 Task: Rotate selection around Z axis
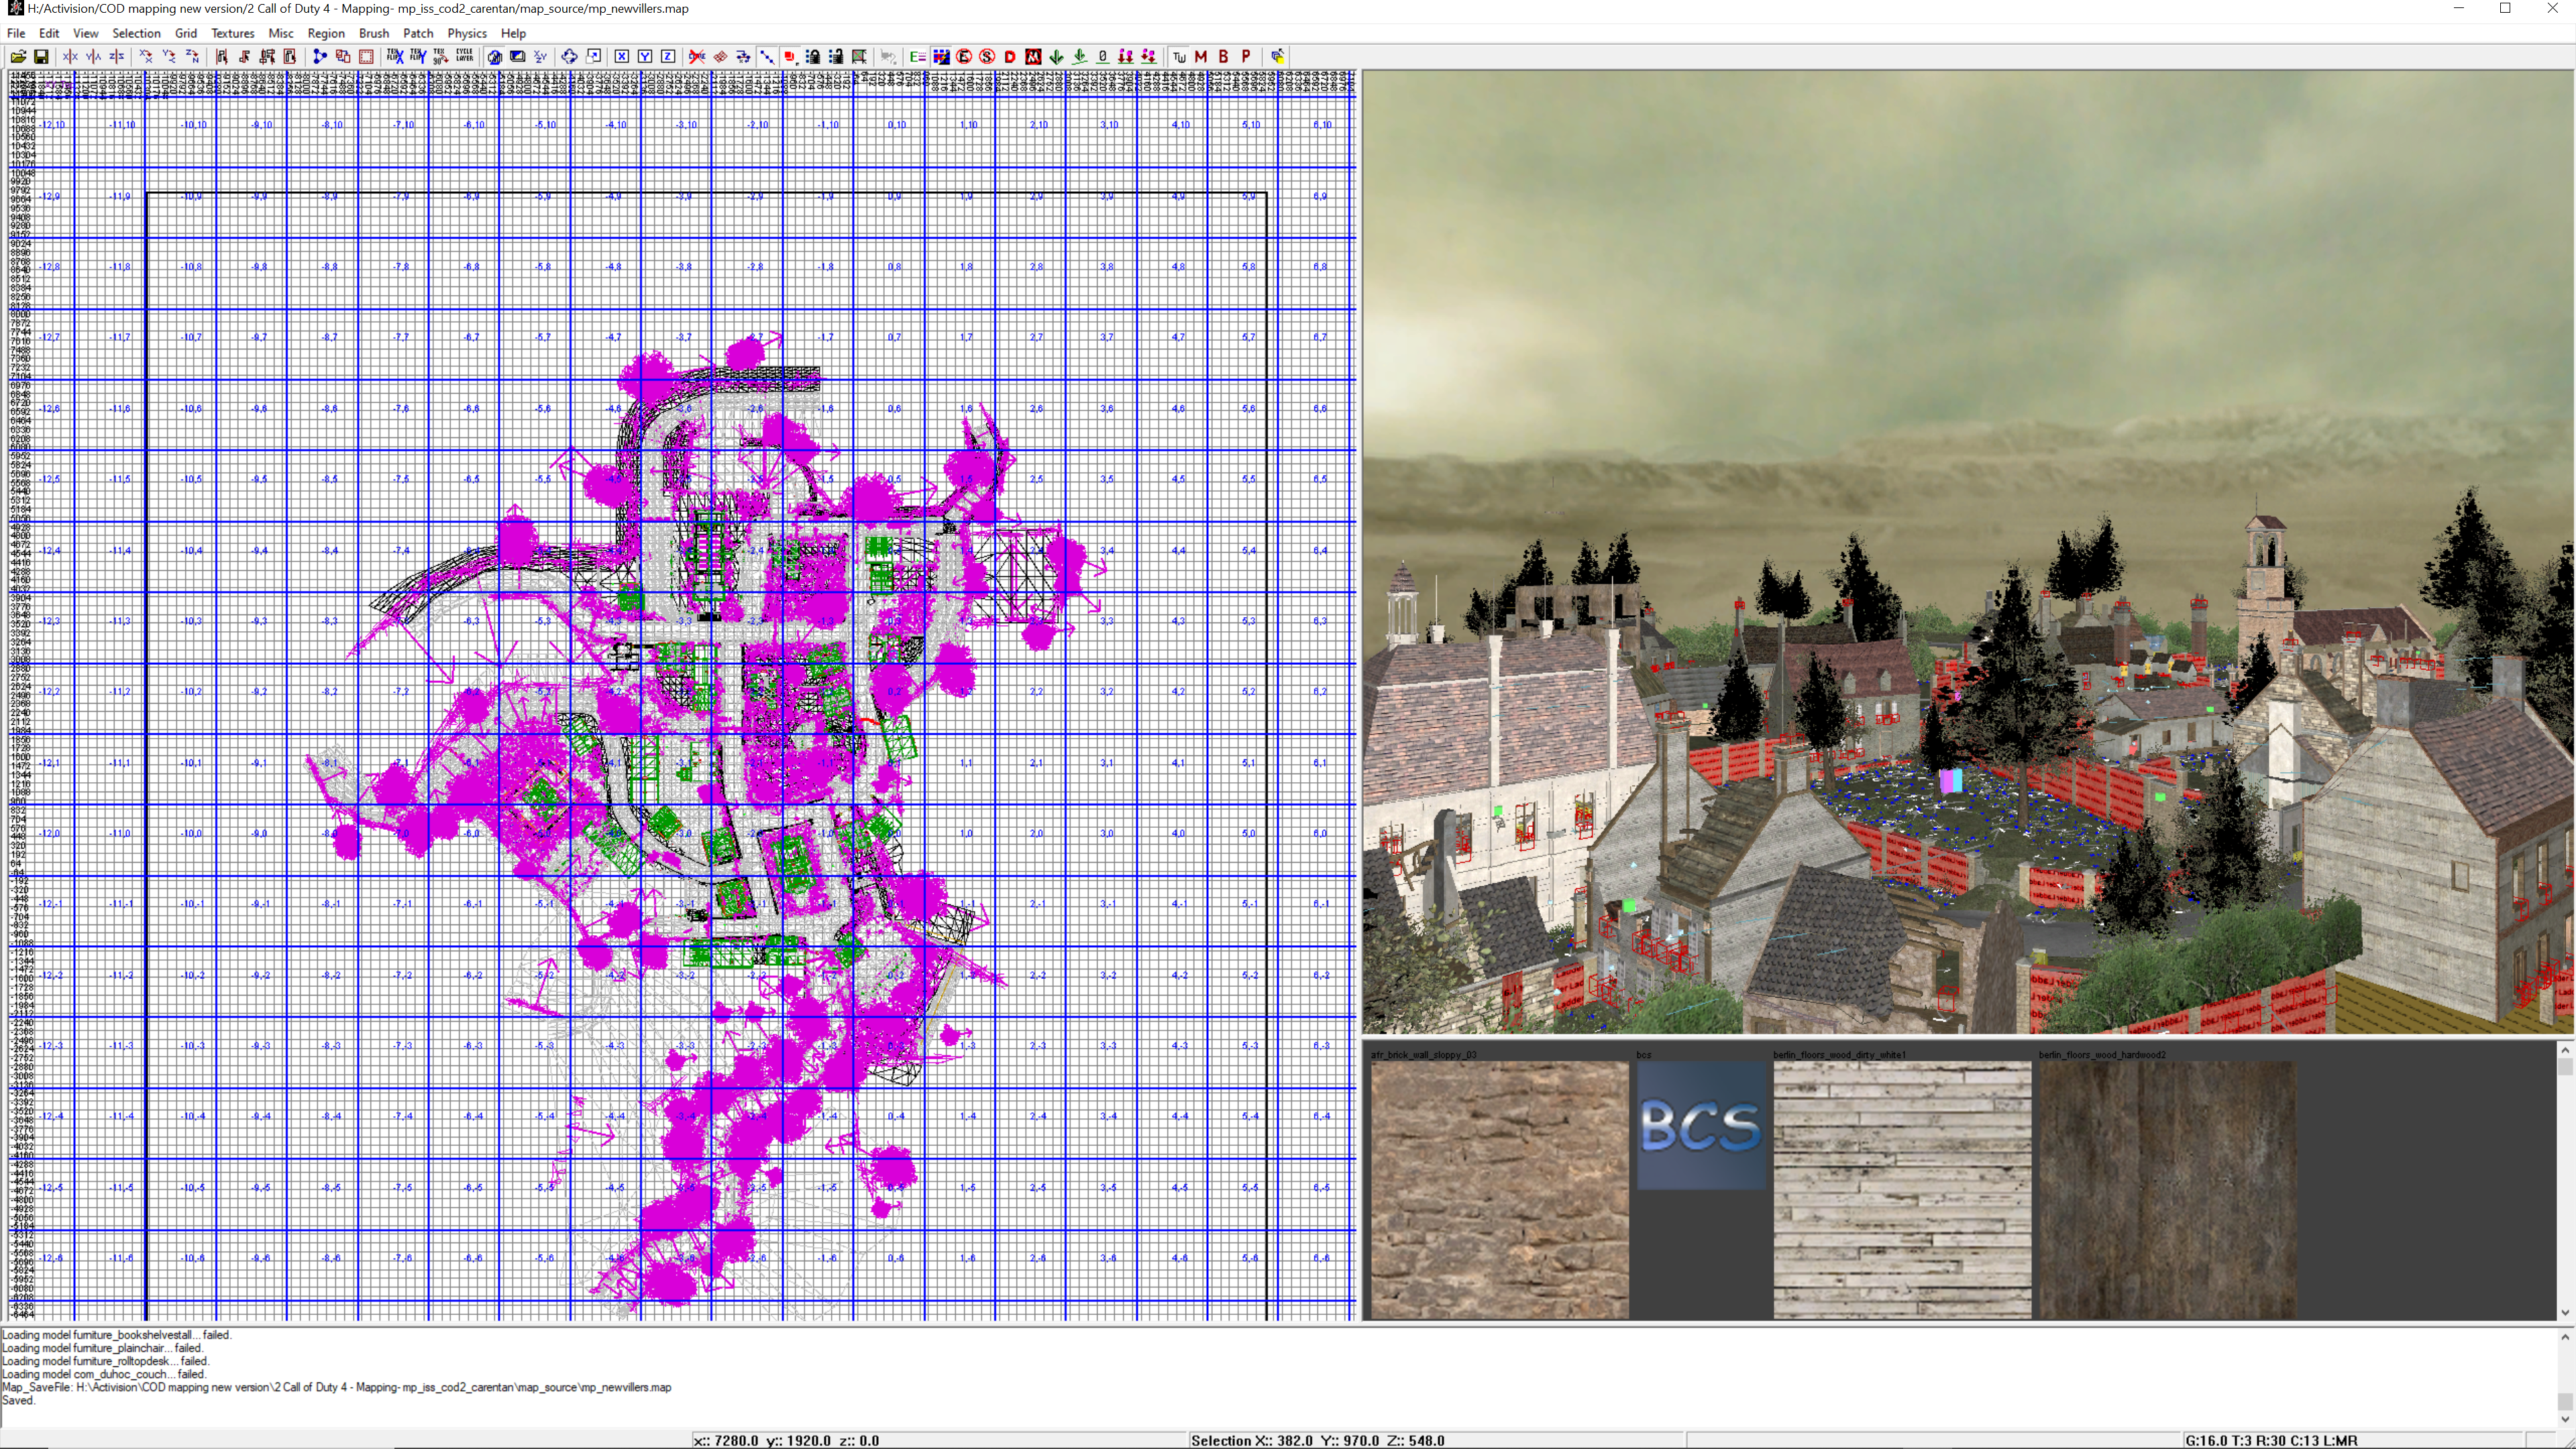[x=193, y=56]
